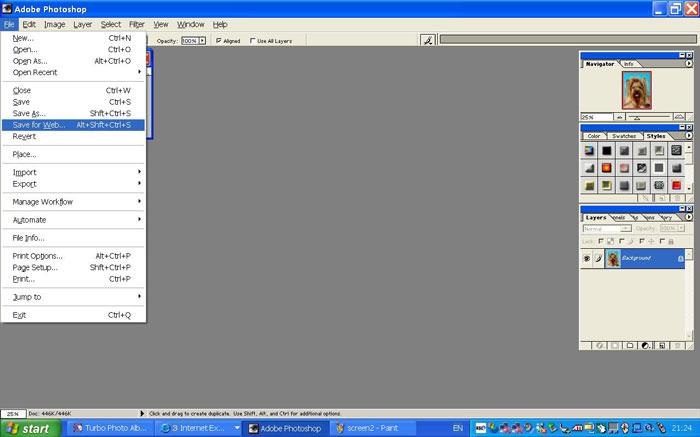The image size is (700, 437).
Task: Switch to the Color tab
Action: 594,136
